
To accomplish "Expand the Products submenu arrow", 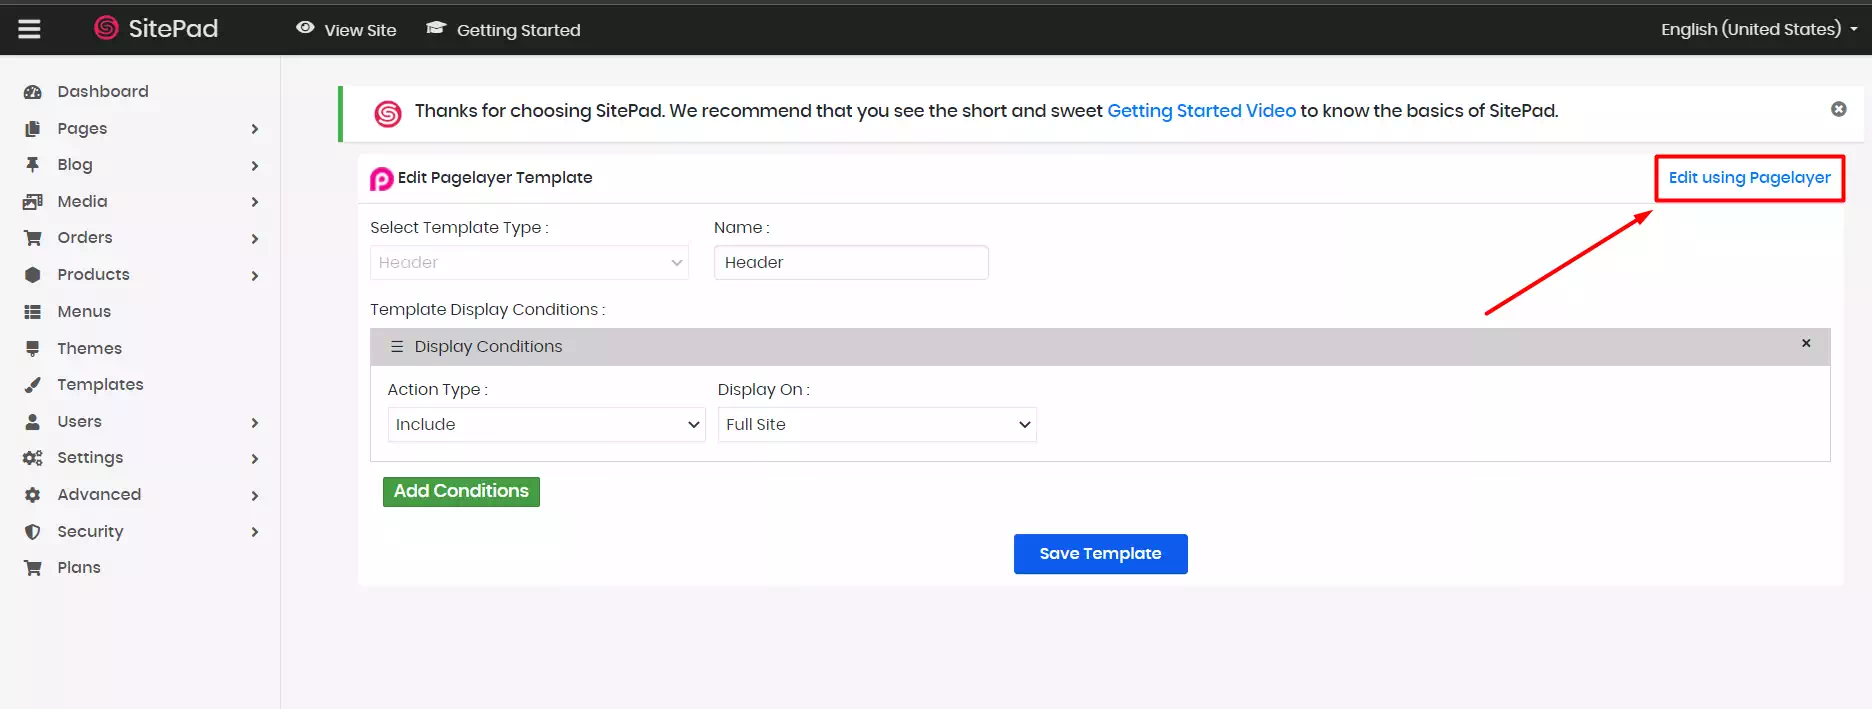I will 255,276.
